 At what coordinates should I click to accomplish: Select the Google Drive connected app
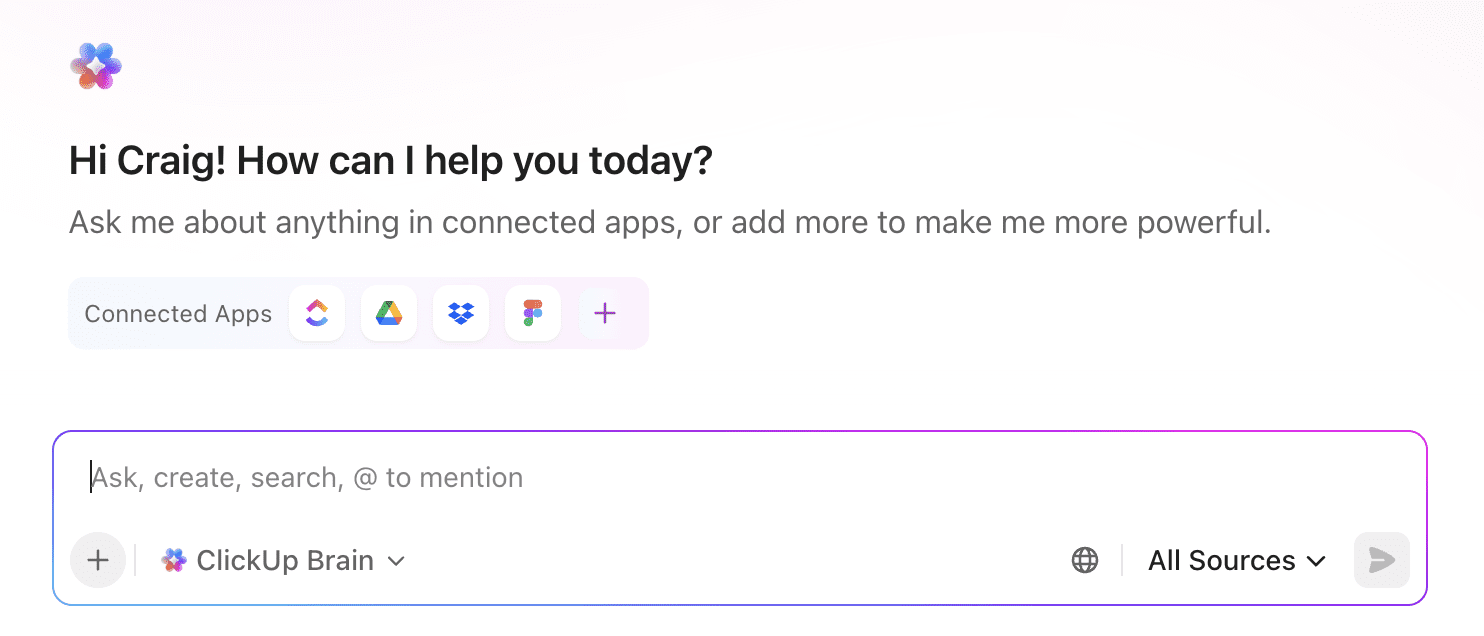389,314
